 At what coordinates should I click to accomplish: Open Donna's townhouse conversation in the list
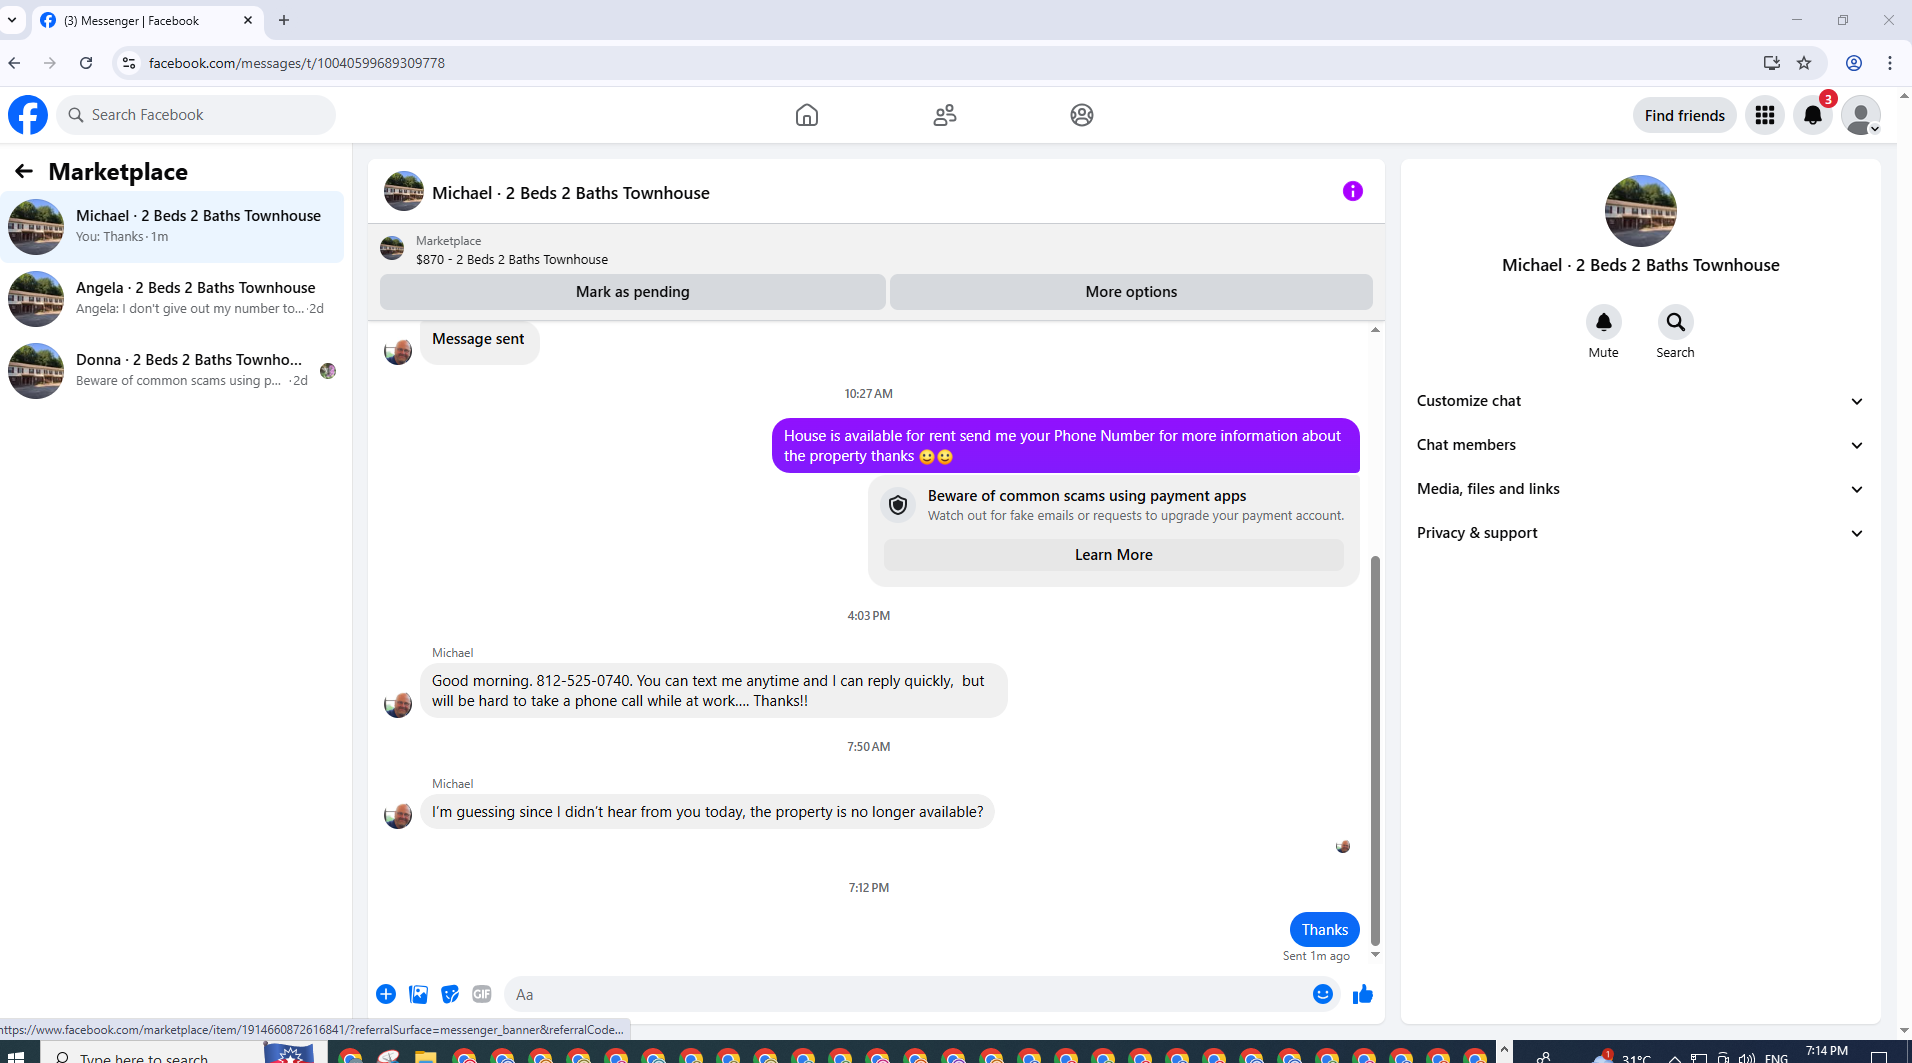172,370
